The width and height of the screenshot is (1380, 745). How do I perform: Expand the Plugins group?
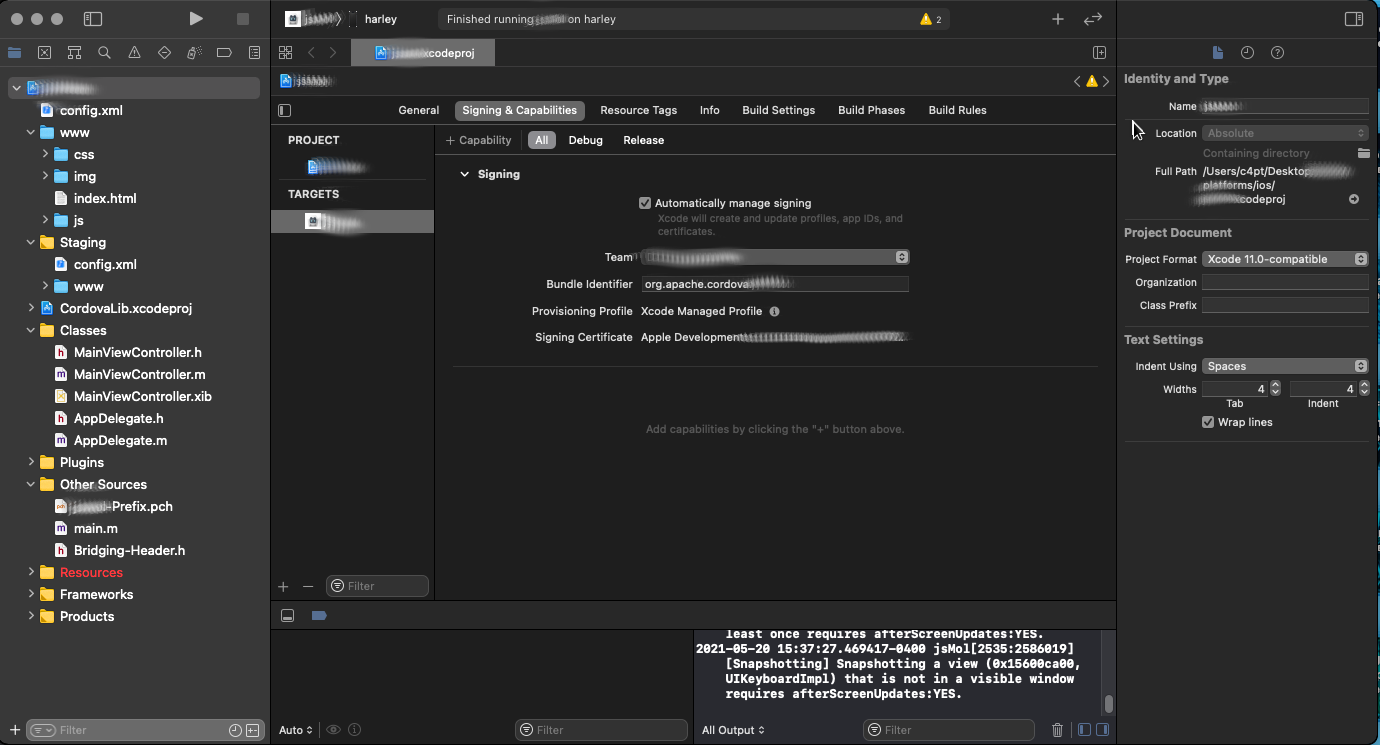pos(31,462)
